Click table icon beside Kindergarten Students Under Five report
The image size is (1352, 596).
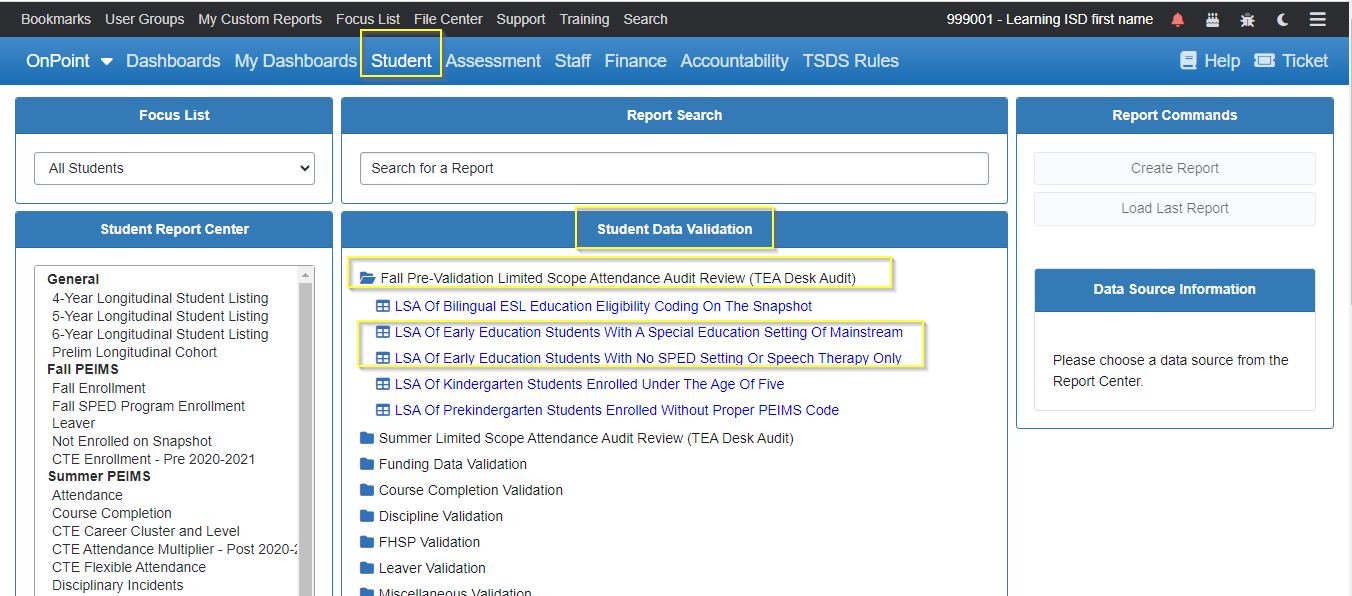point(382,384)
